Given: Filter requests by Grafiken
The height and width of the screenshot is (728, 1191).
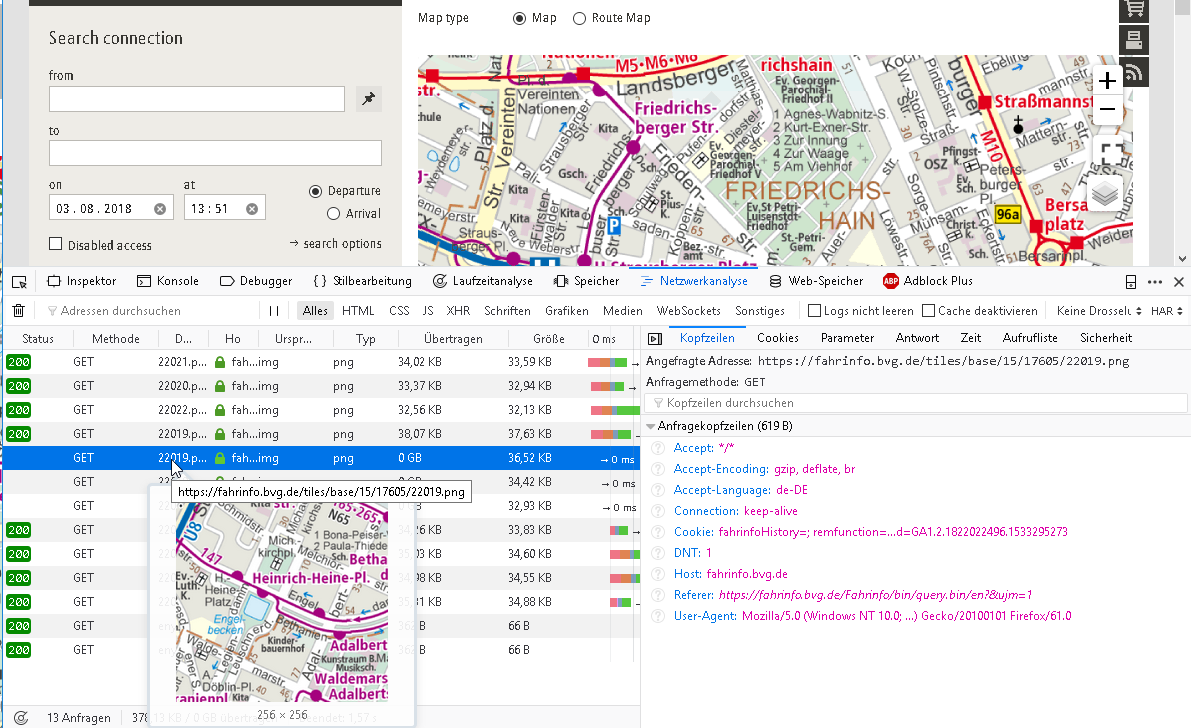Looking at the screenshot, I should (567, 311).
